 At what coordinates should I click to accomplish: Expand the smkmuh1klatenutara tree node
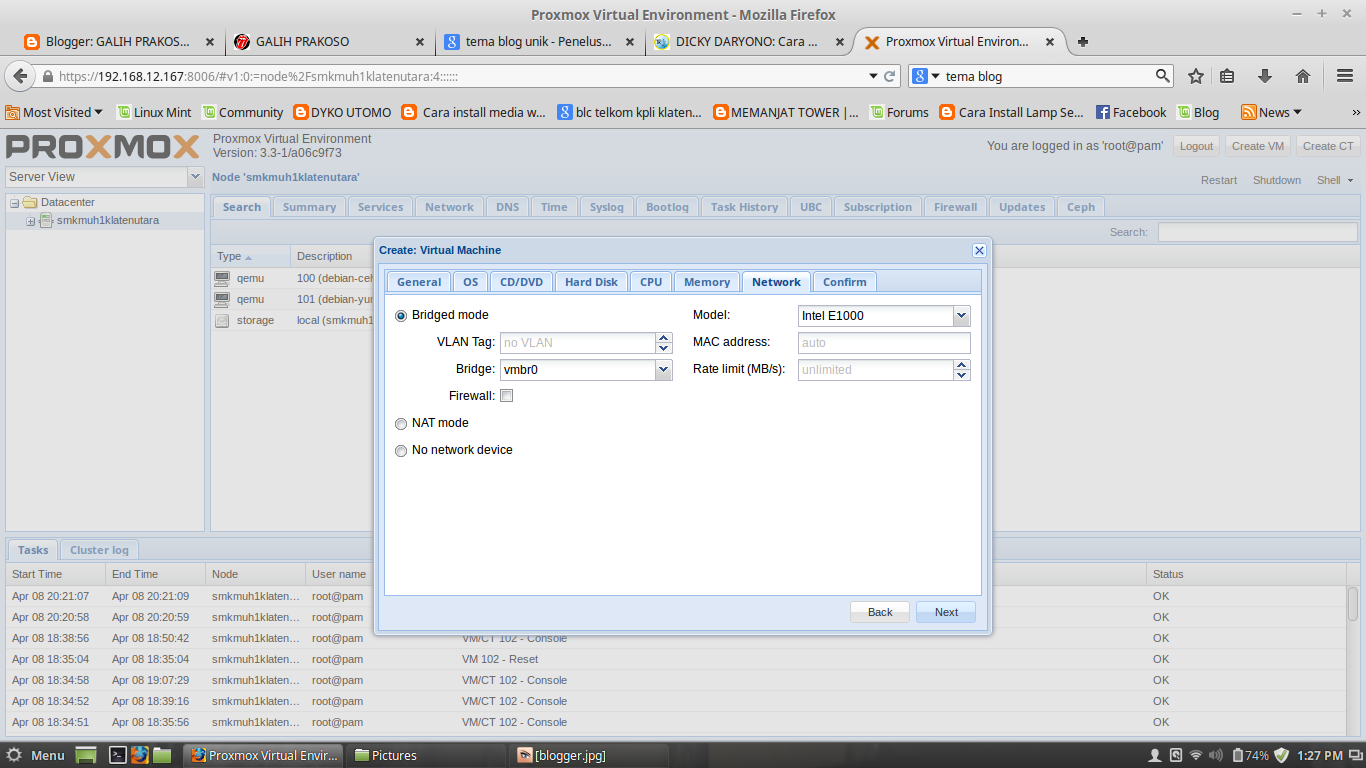point(31,221)
